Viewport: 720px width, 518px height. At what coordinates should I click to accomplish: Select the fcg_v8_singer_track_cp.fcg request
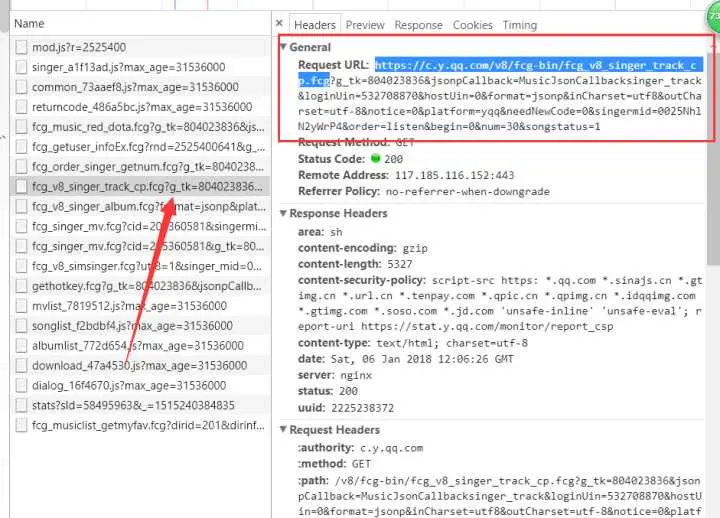click(140, 186)
